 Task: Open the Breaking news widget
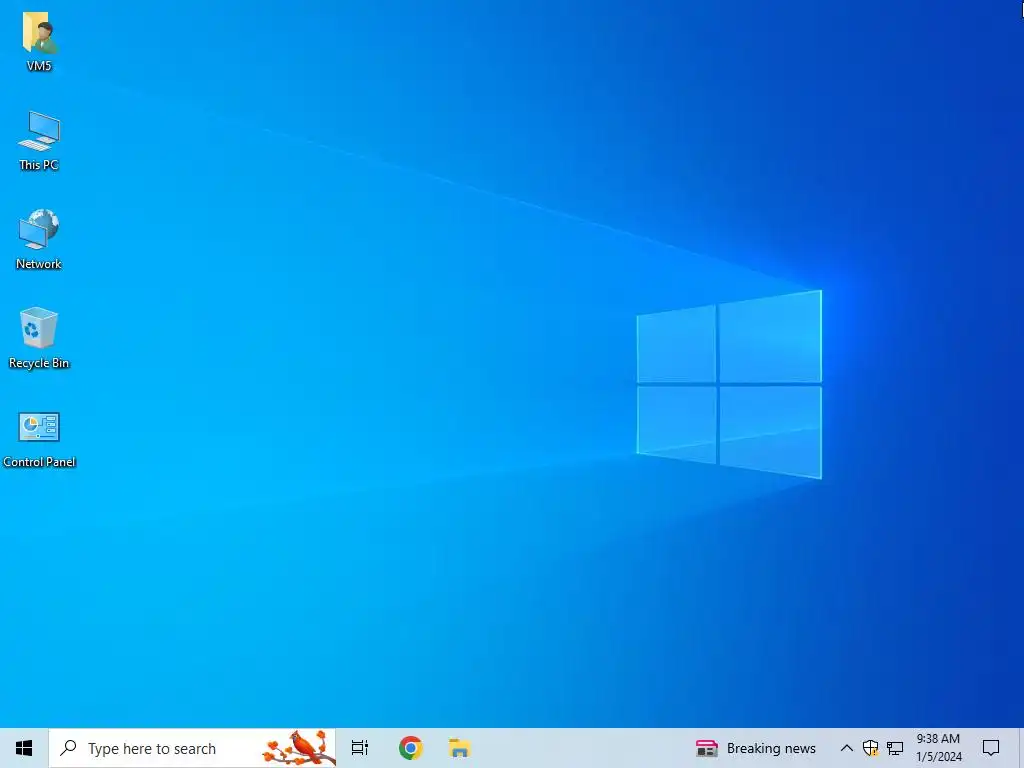click(756, 748)
